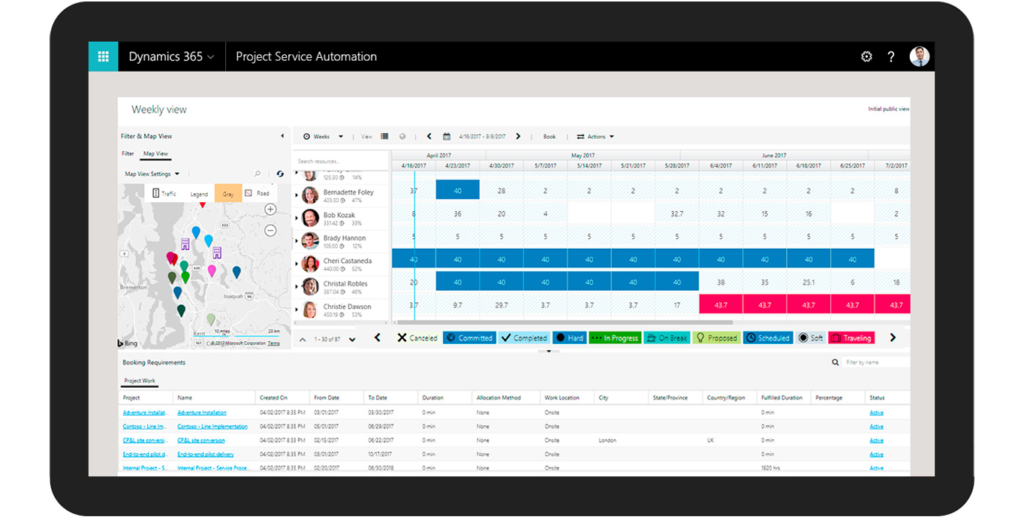Open Contoso - Line Implementation name link

click(212, 426)
